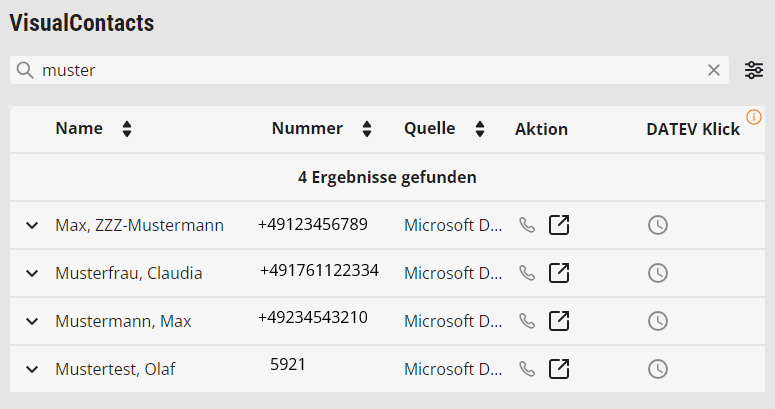
Task: Expand the Mustertest, Olaf row
Action: [x=32, y=370]
